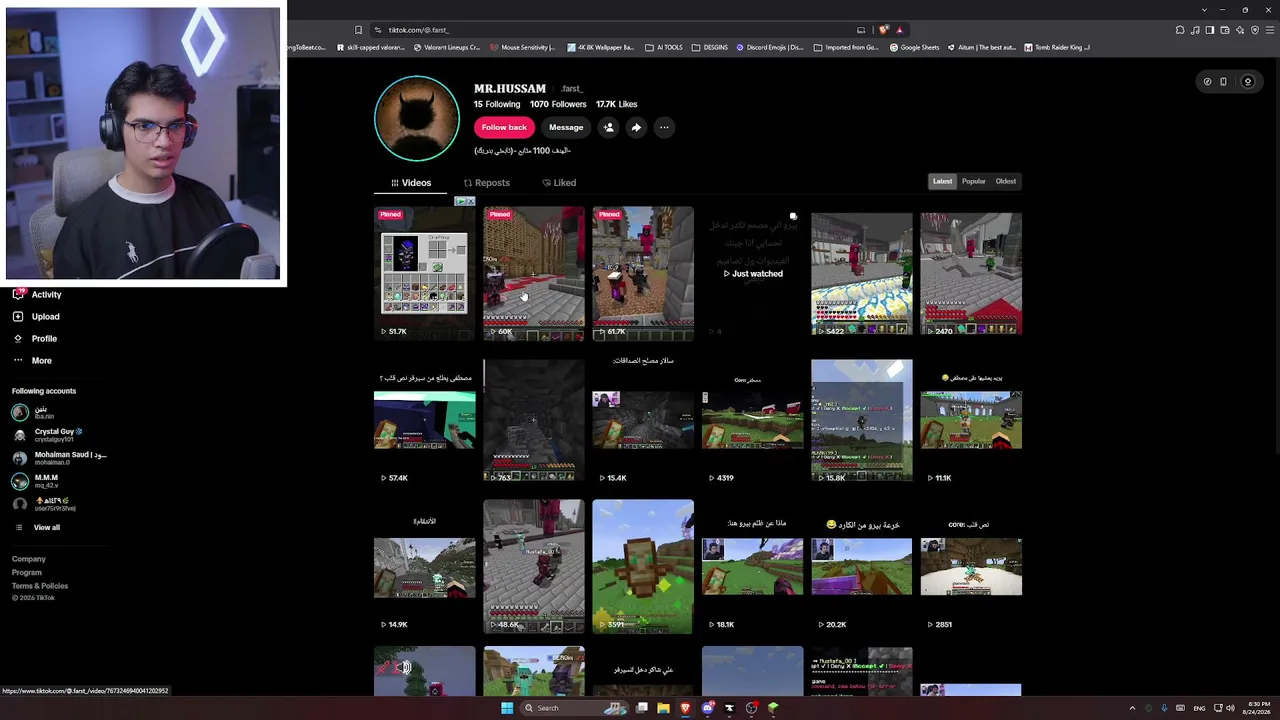This screenshot has height=720, width=1280.
Task: Open Discord from the taskbar
Action: click(x=708, y=708)
